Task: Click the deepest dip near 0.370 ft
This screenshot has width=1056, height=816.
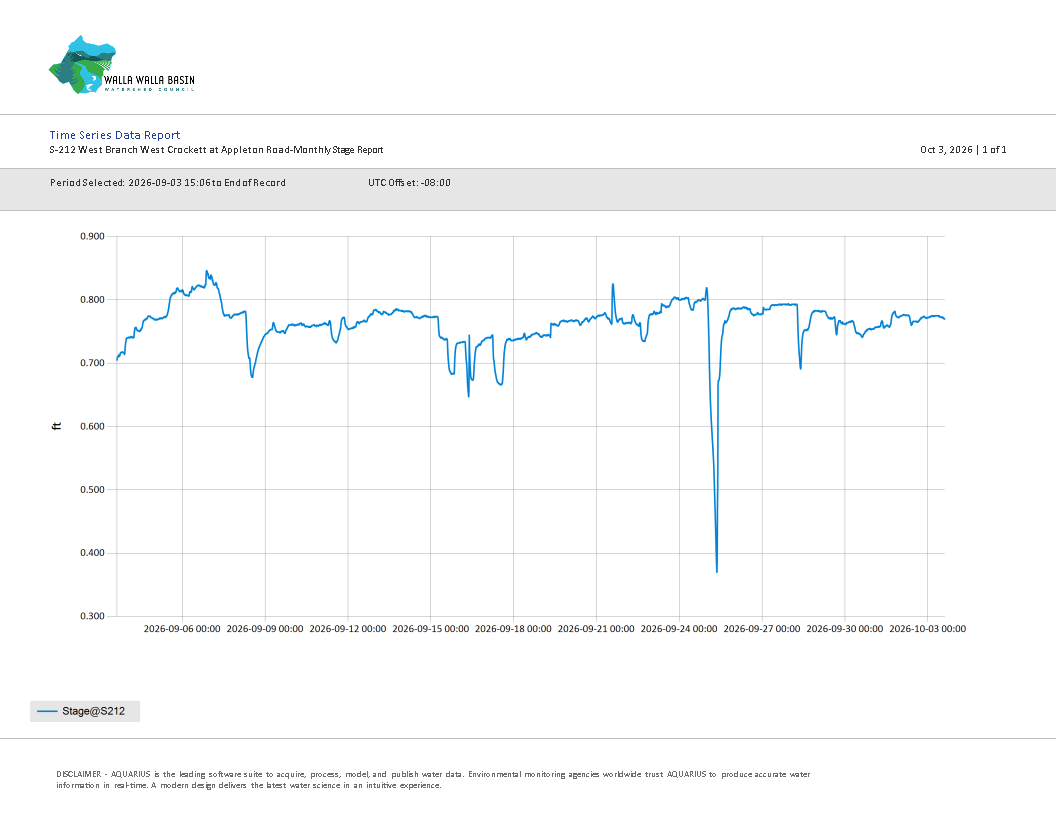Action: tap(717, 571)
